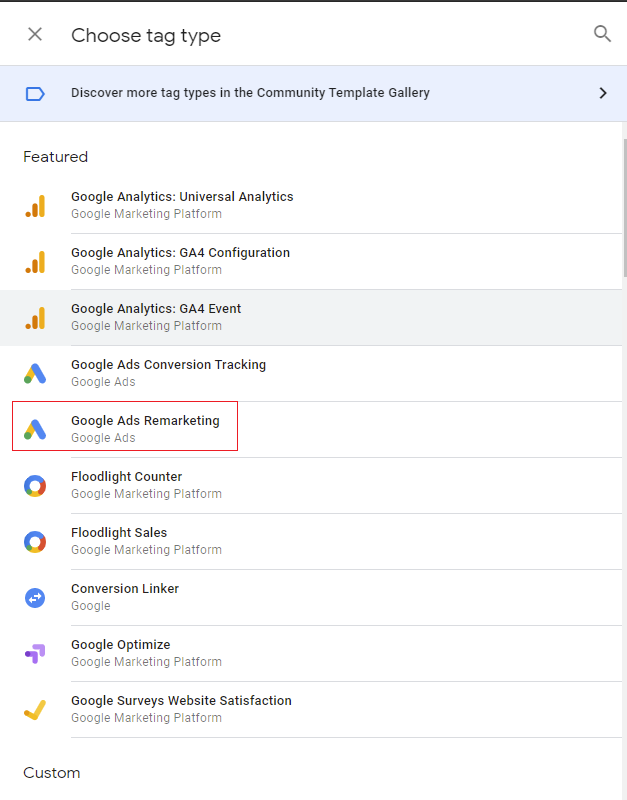The image size is (627, 800).
Task: Click the GA4 Event analytics icon
Action: (35, 318)
